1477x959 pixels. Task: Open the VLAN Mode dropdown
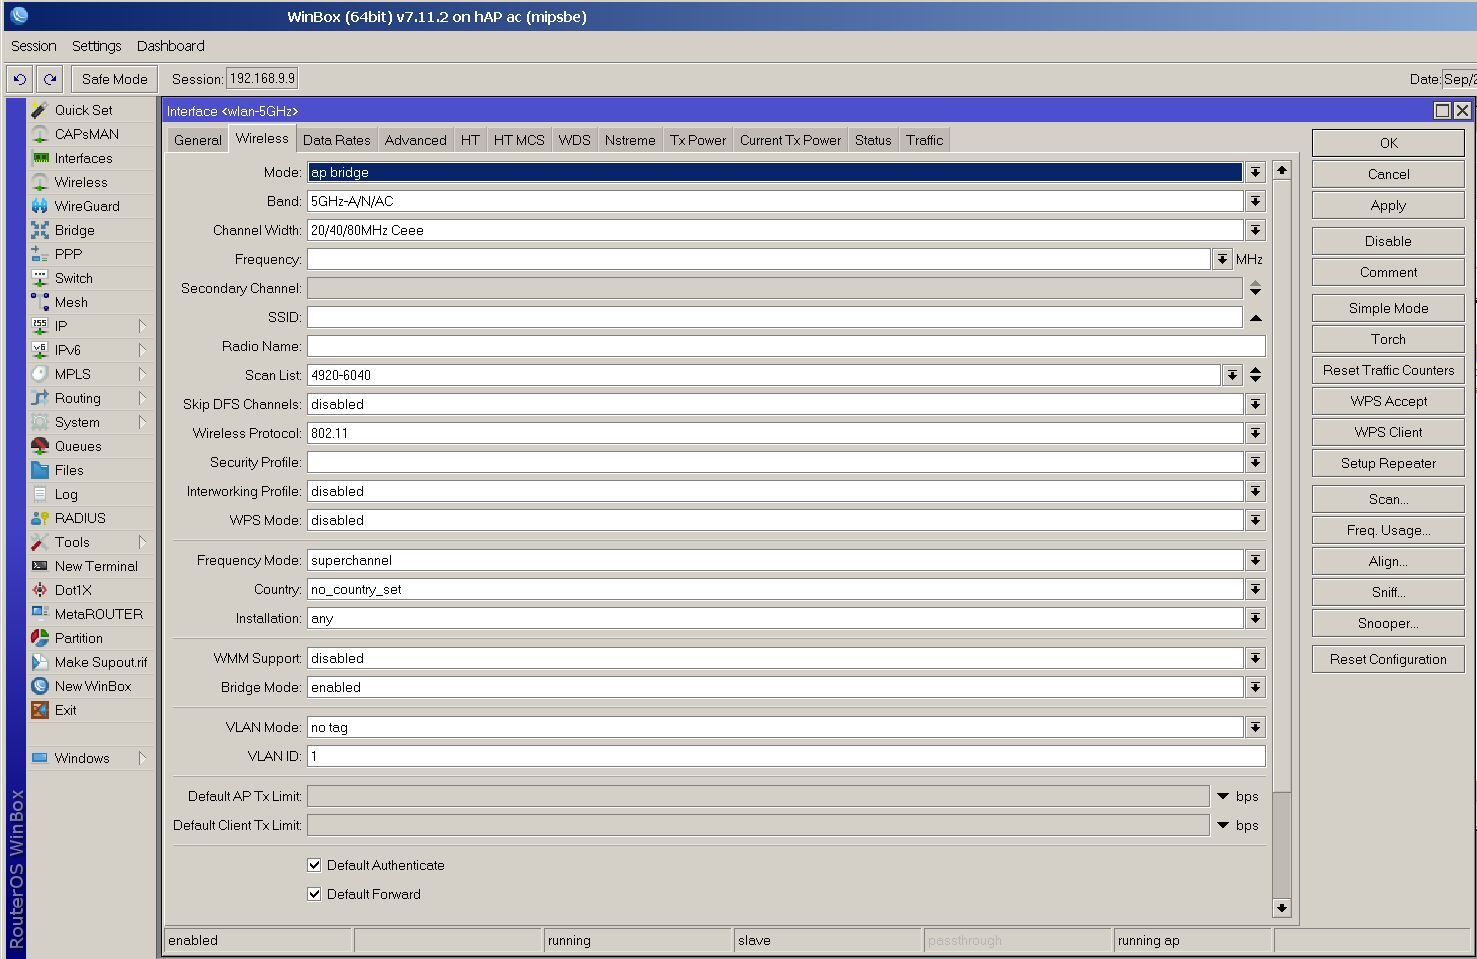1255,727
